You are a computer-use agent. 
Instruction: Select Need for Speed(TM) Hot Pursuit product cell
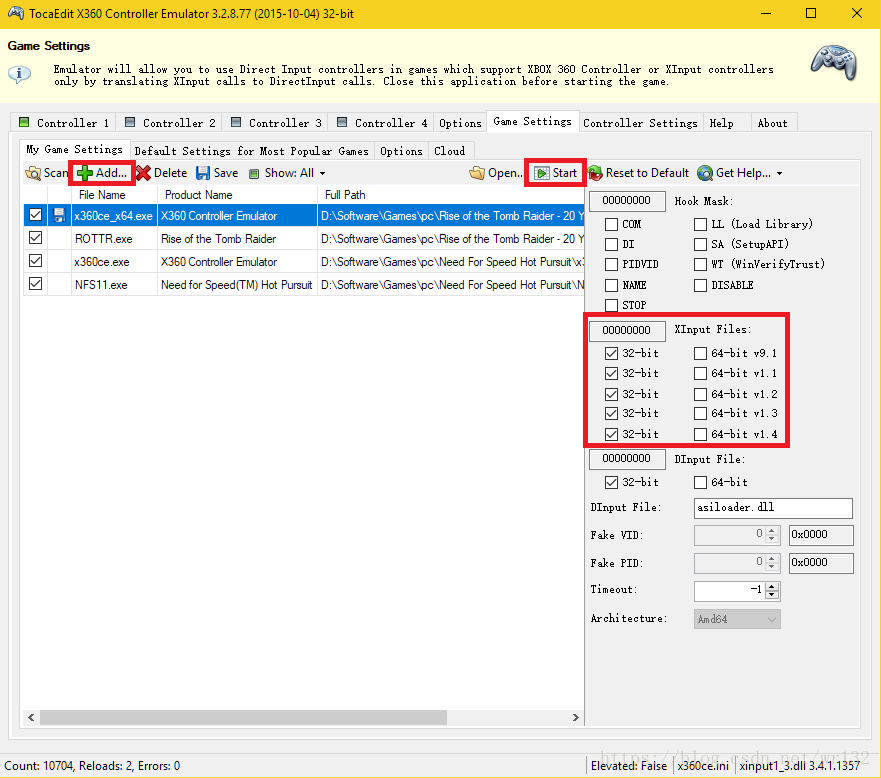point(237,285)
